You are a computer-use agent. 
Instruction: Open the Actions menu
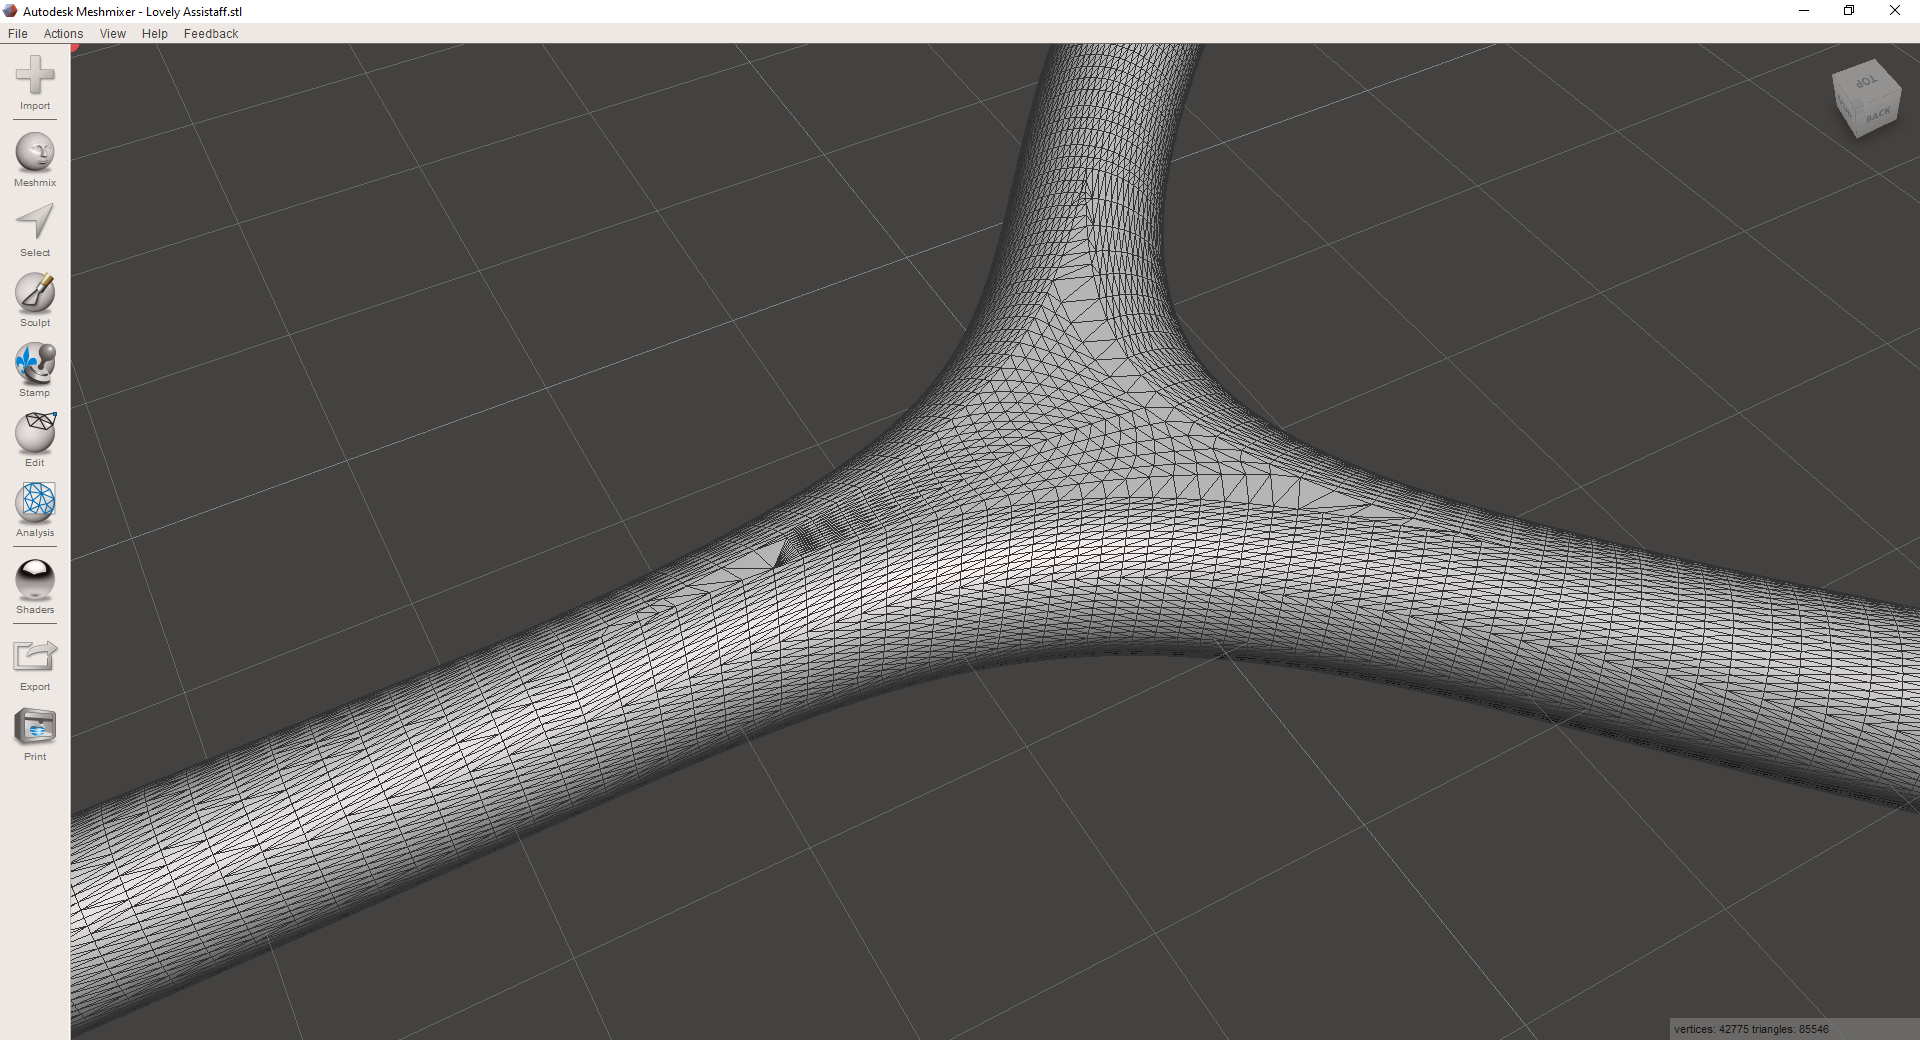click(x=63, y=33)
